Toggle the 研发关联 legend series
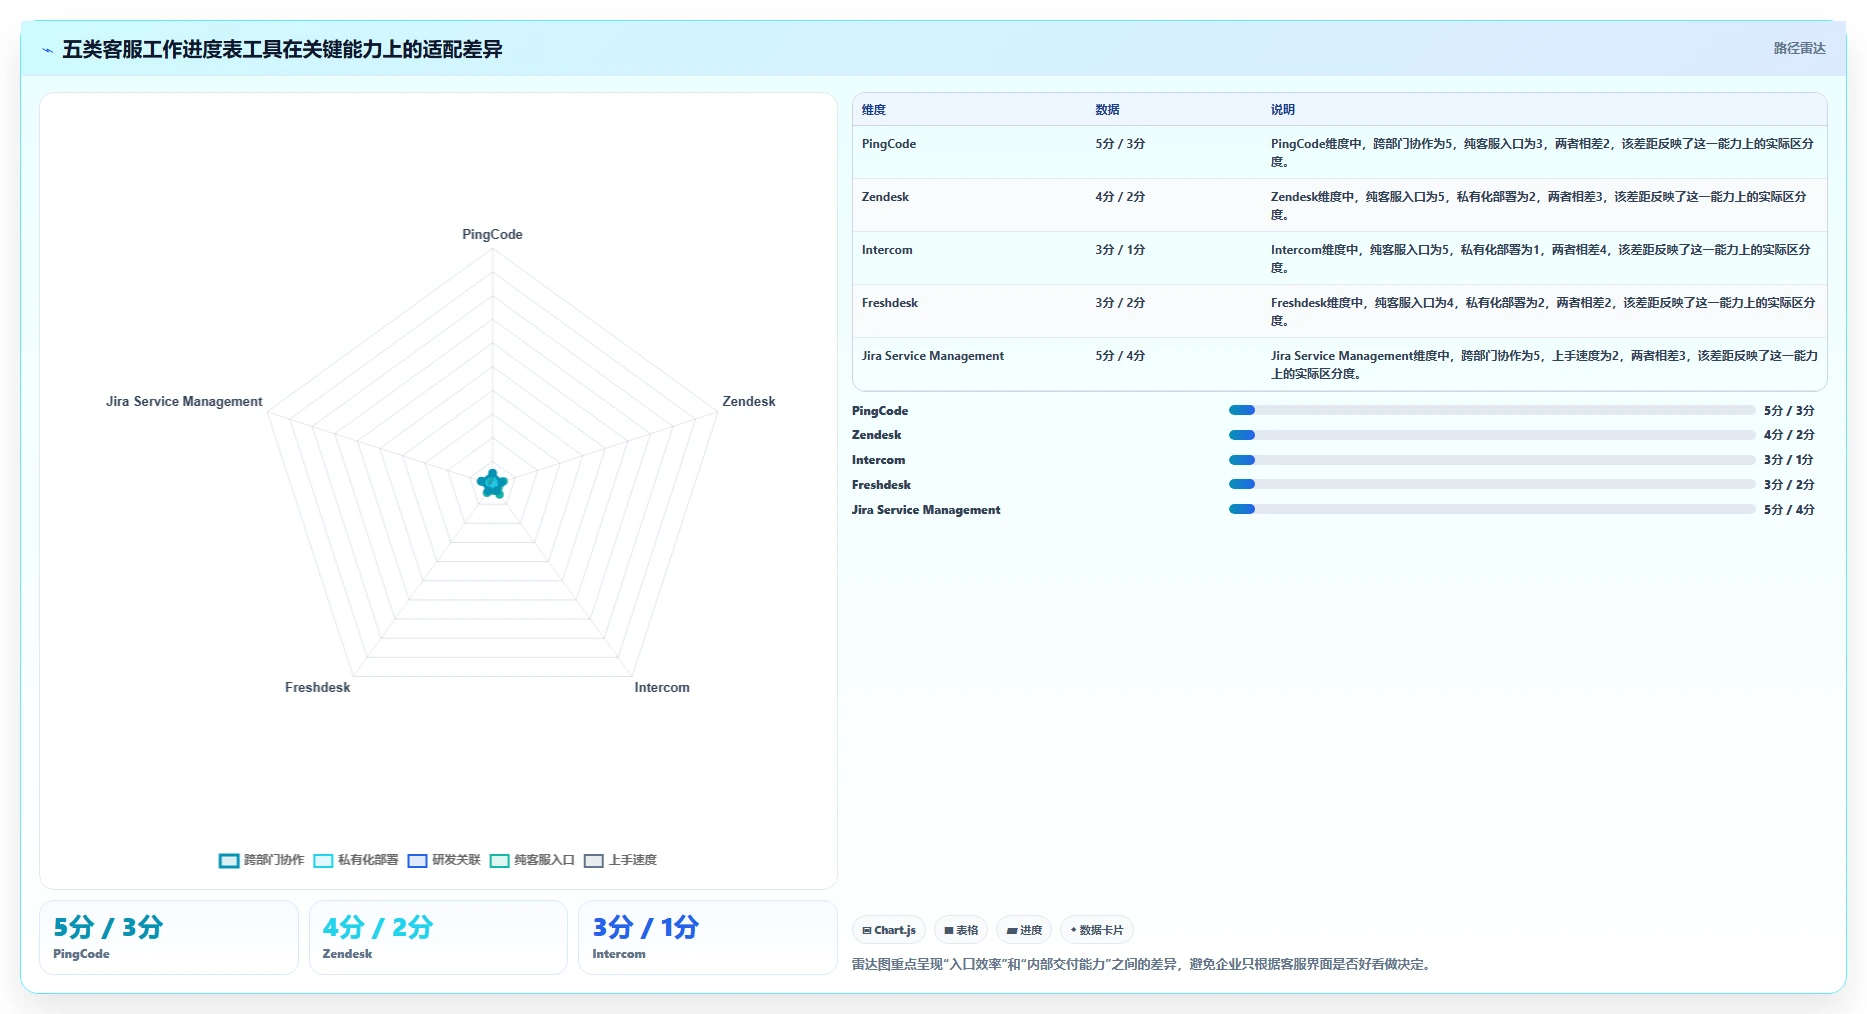The height and width of the screenshot is (1014, 1867). click(x=444, y=860)
